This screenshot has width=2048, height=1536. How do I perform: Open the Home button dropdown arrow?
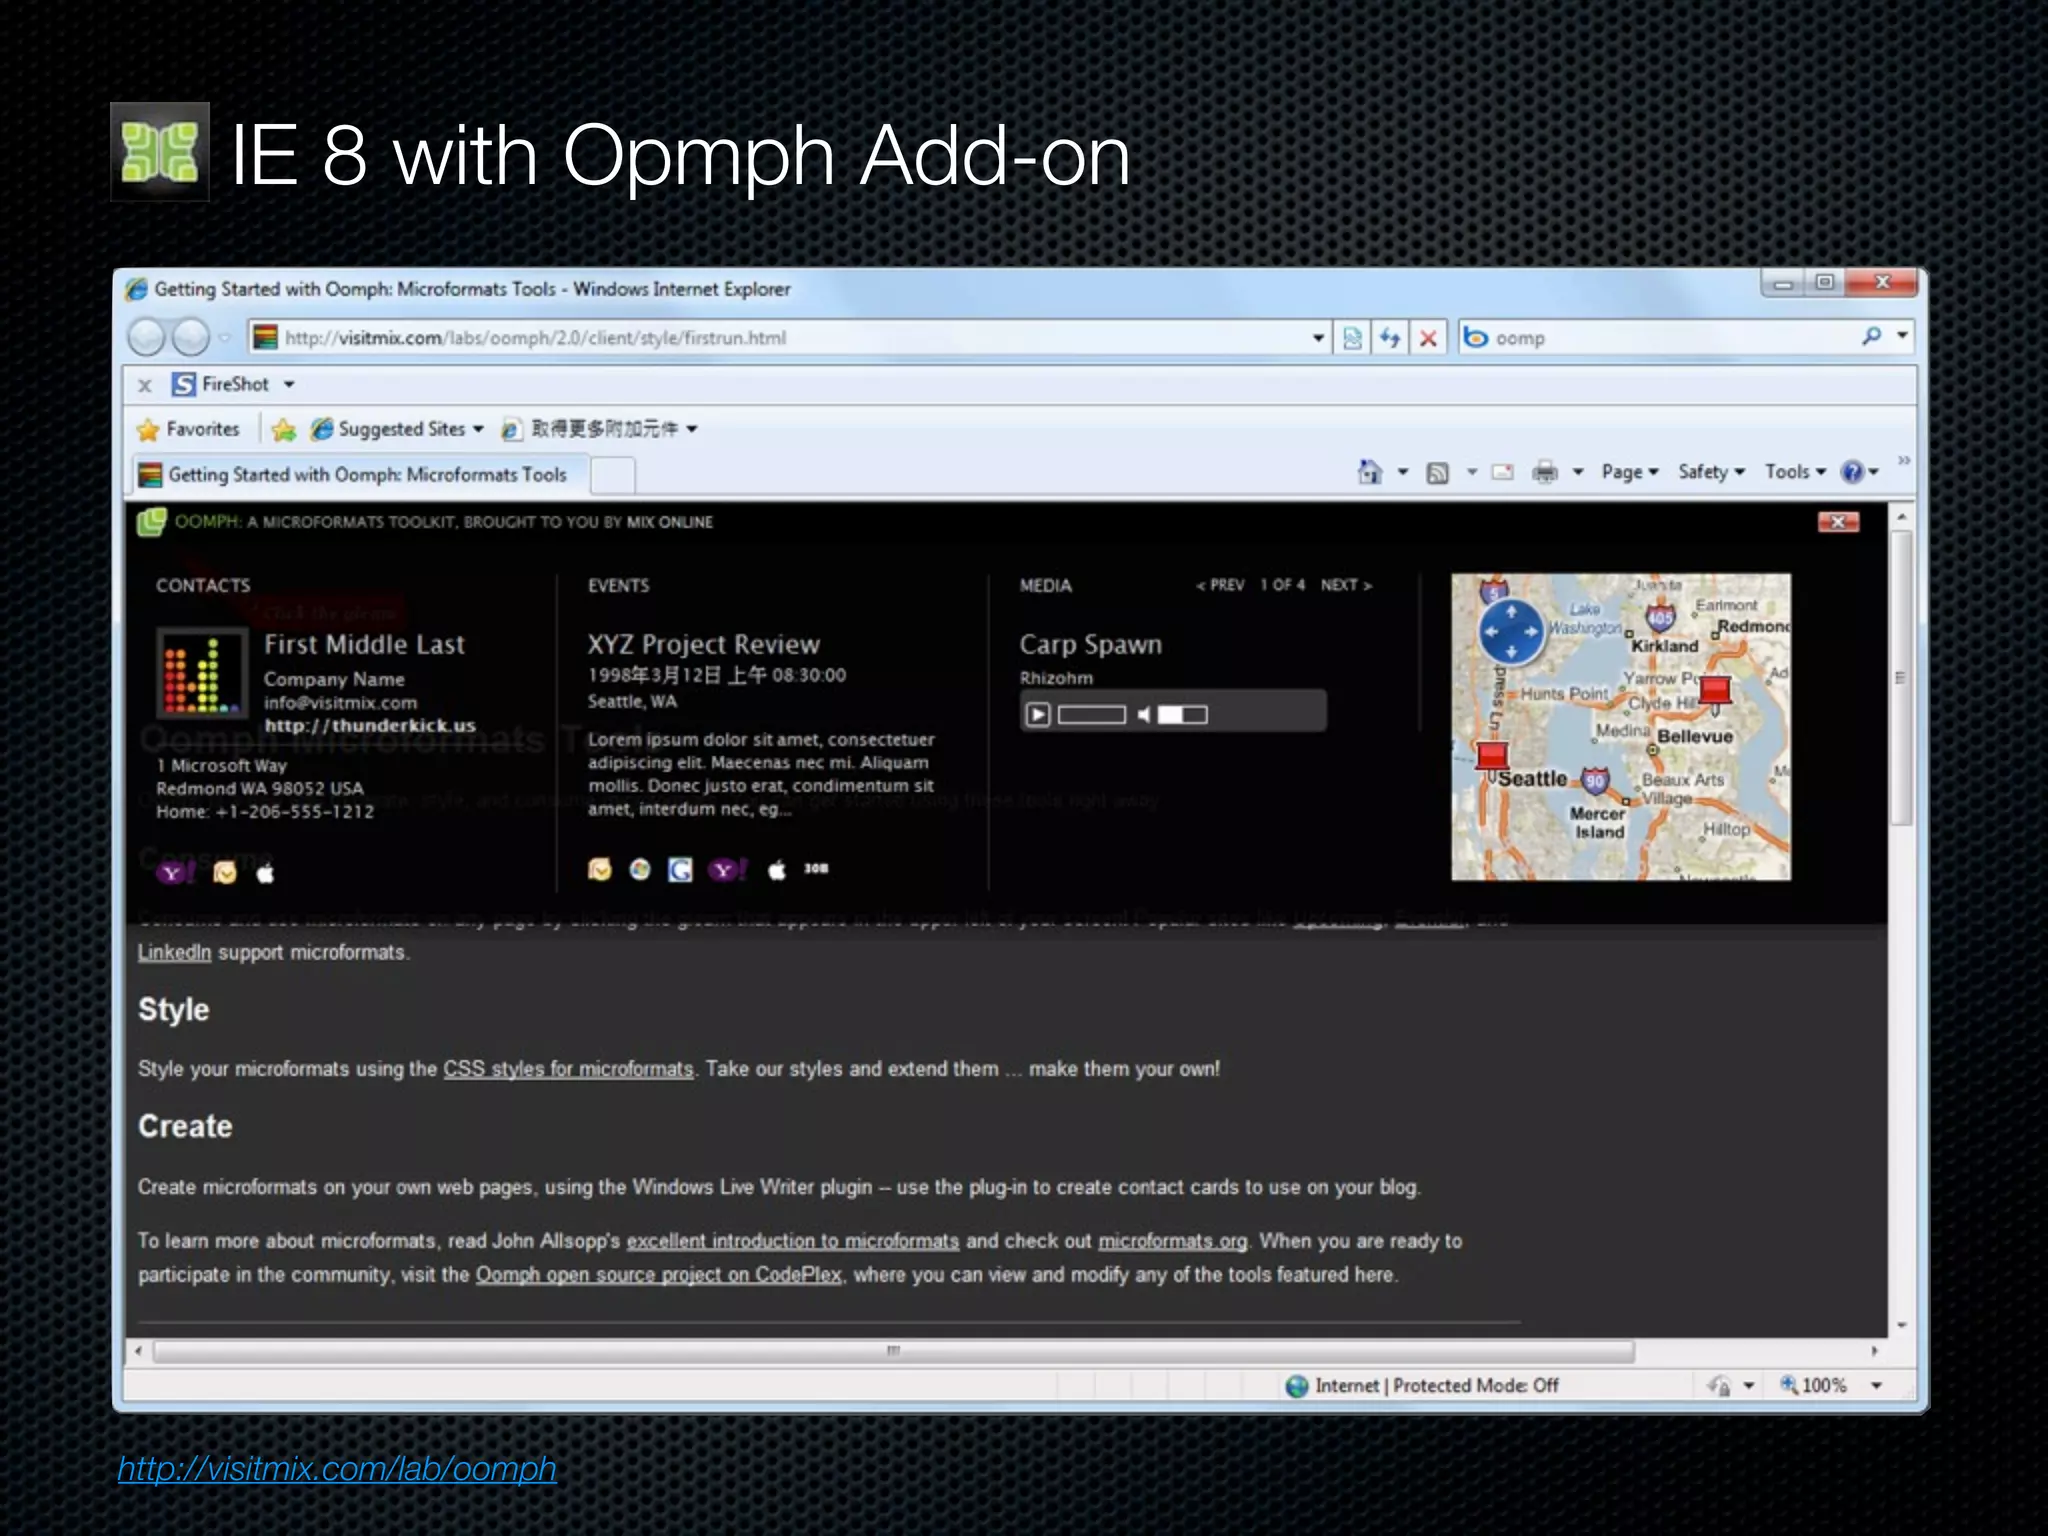tap(1402, 472)
